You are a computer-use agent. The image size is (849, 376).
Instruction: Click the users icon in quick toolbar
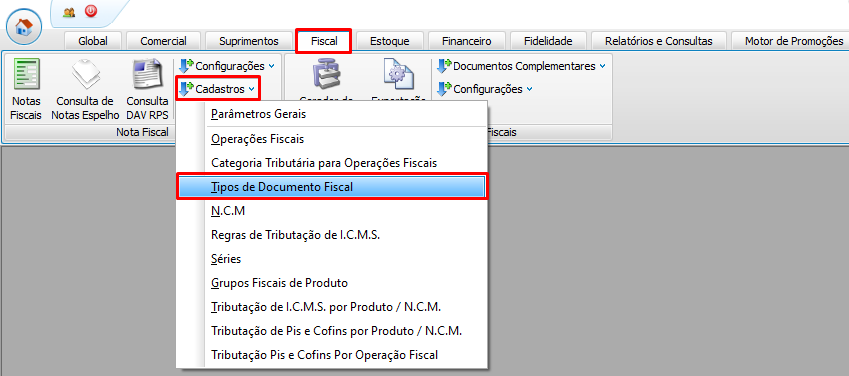(69, 12)
